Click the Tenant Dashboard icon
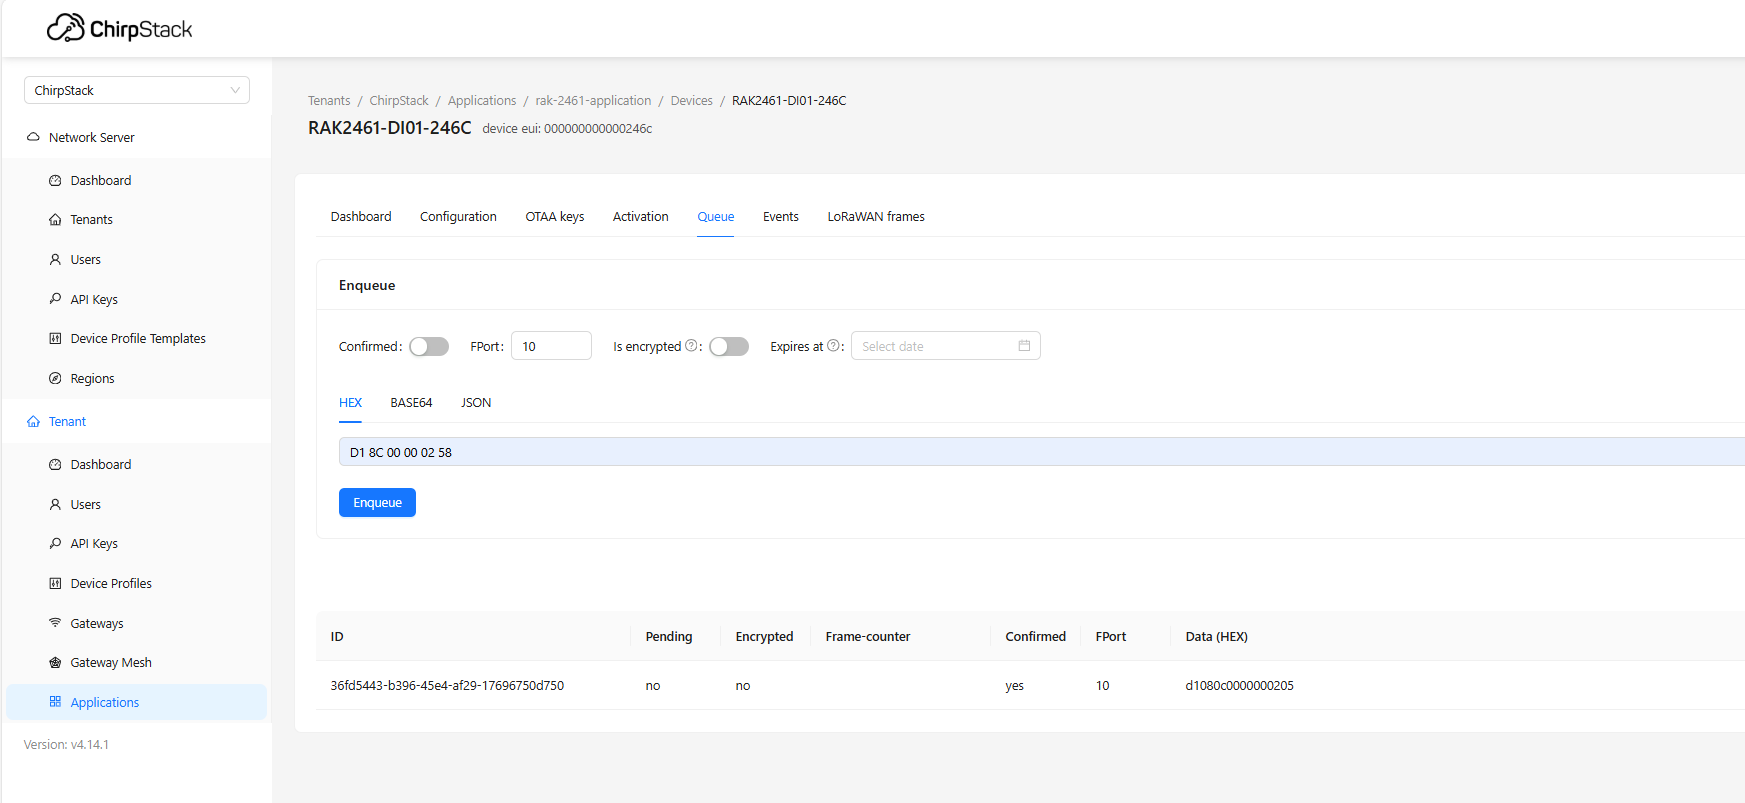 [55, 465]
